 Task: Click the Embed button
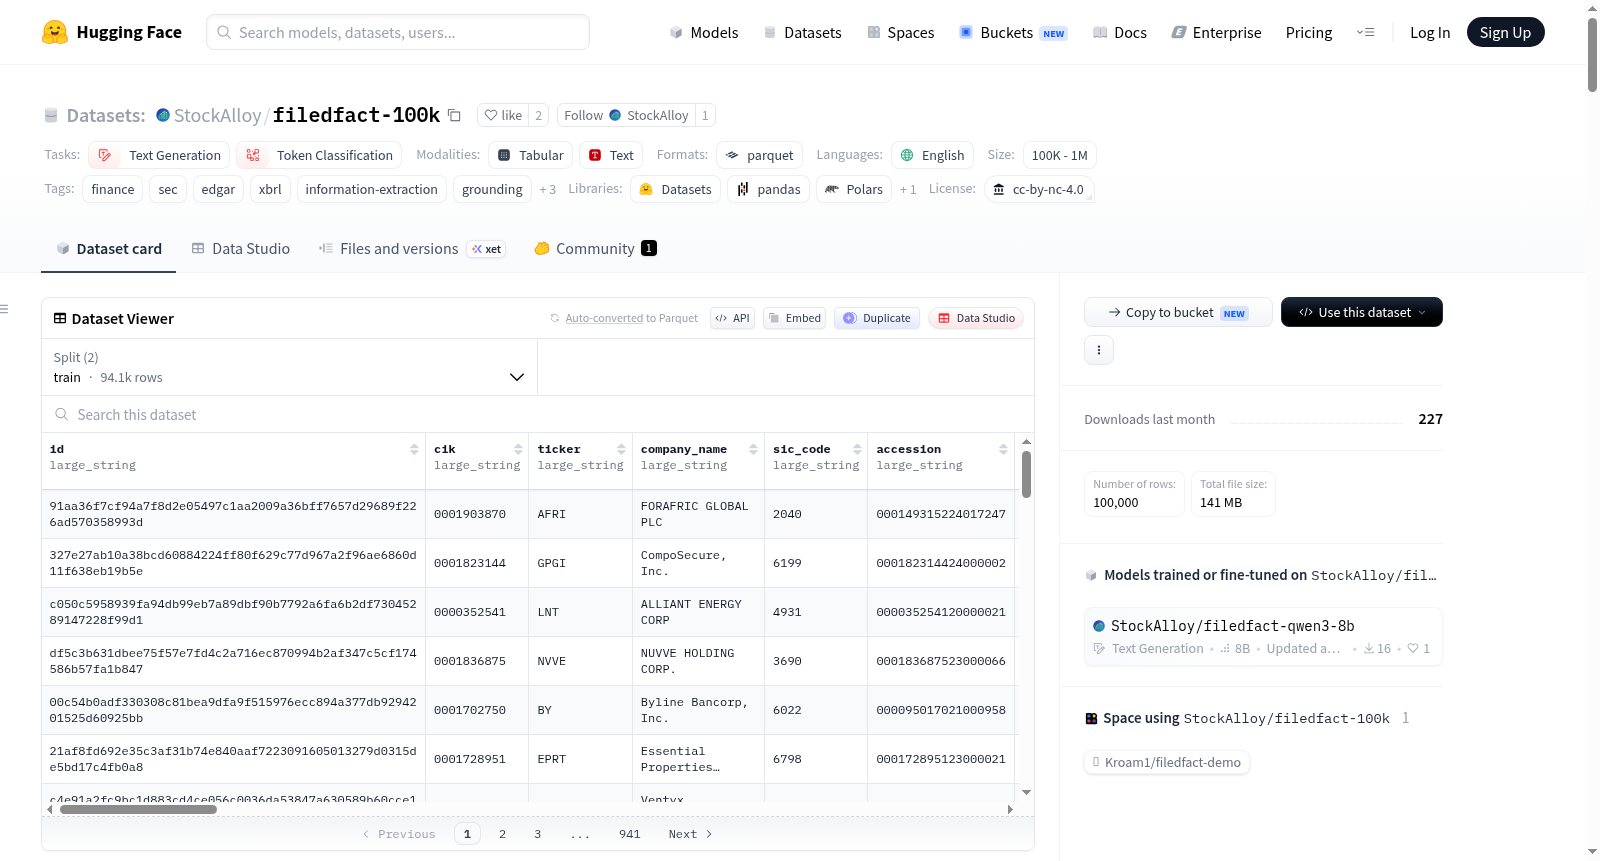[794, 318]
